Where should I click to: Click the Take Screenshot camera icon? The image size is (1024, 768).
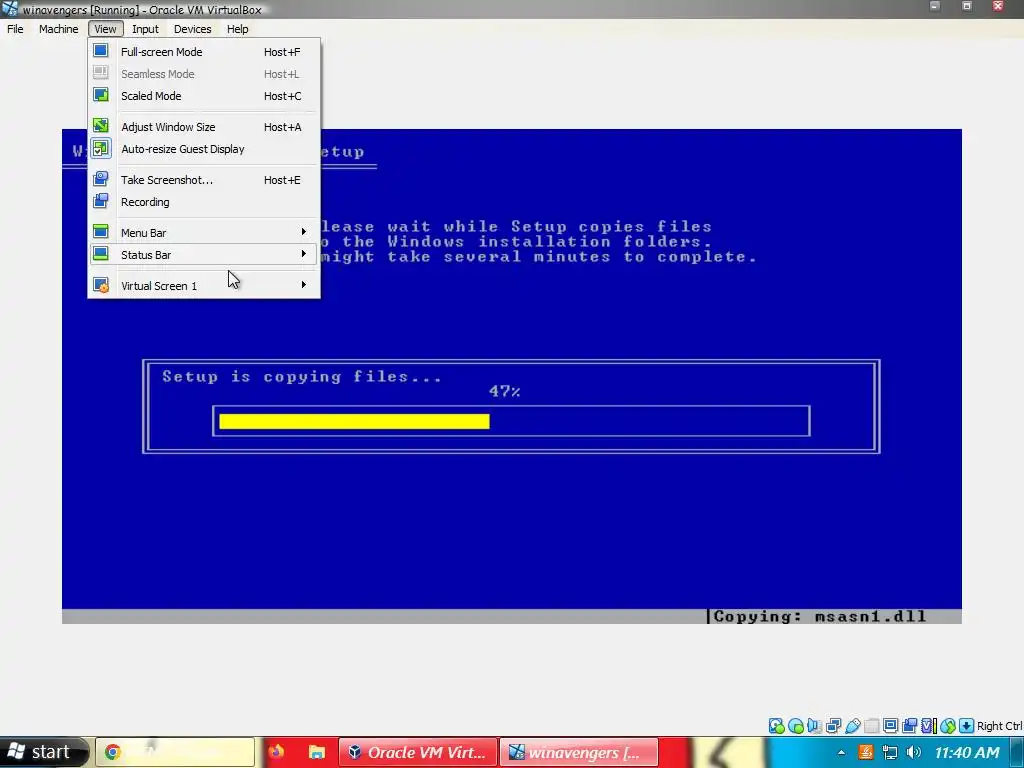tap(101, 179)
